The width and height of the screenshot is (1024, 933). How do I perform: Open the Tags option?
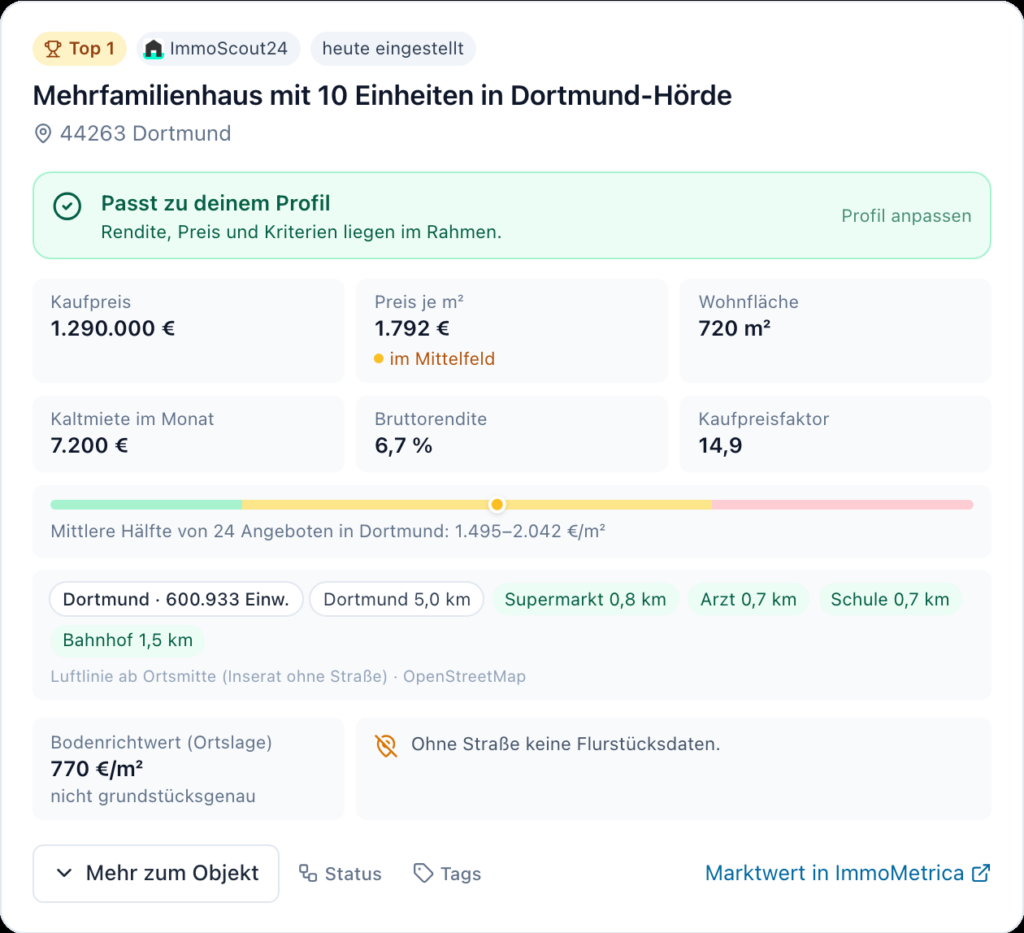[x=447, y=874]
